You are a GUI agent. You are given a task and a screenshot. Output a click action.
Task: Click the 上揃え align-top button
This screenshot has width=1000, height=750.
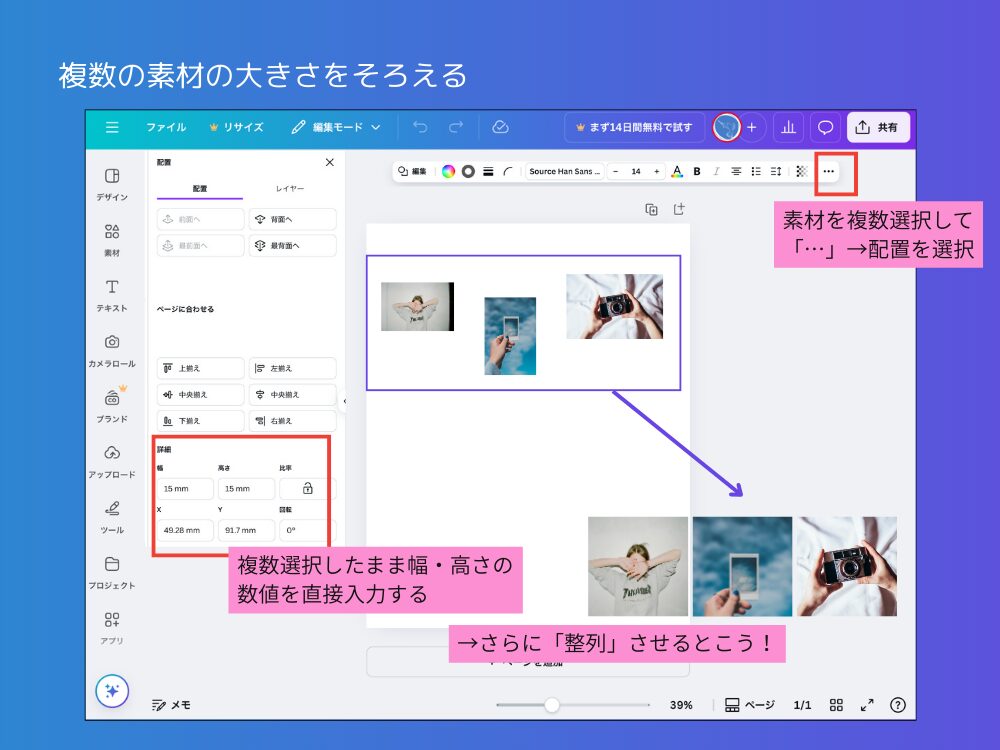[199, 368]
